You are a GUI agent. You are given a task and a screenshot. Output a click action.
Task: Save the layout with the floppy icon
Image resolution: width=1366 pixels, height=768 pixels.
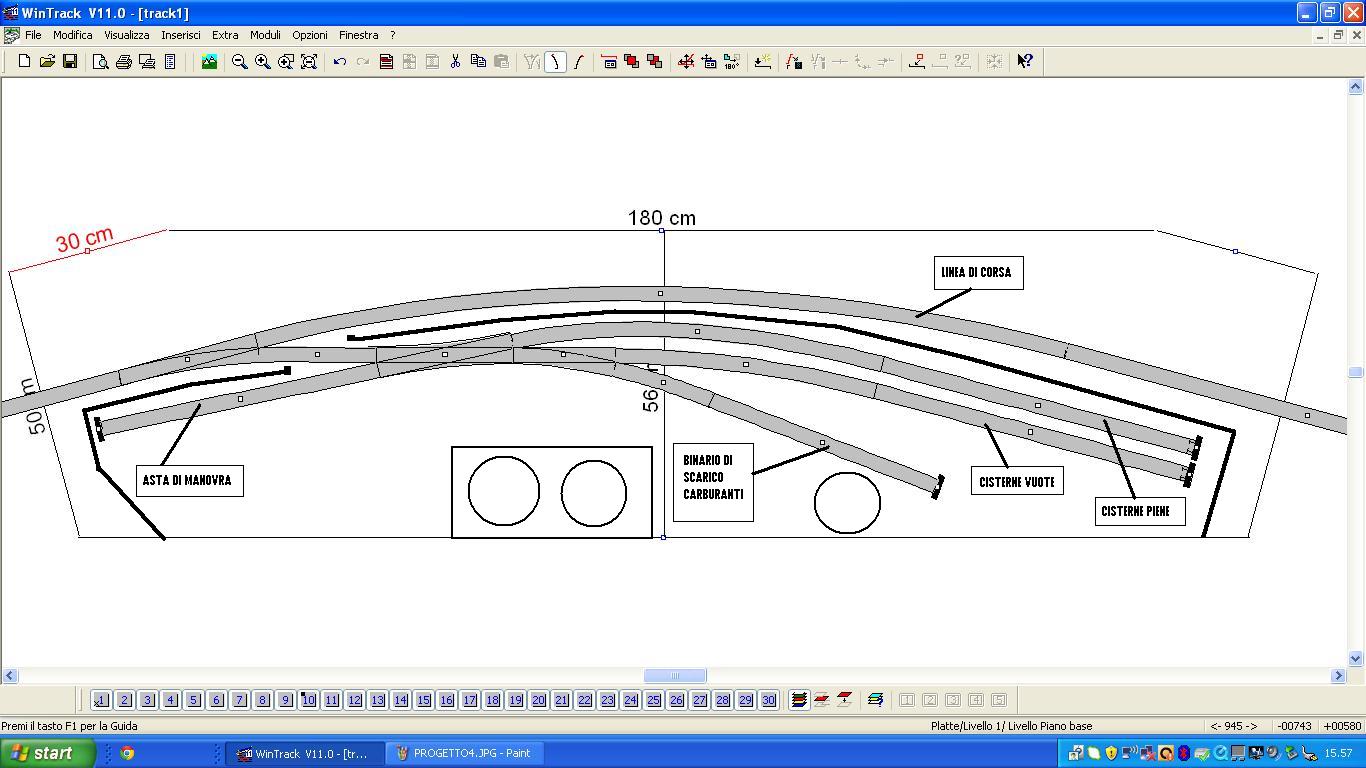(70, 62)
